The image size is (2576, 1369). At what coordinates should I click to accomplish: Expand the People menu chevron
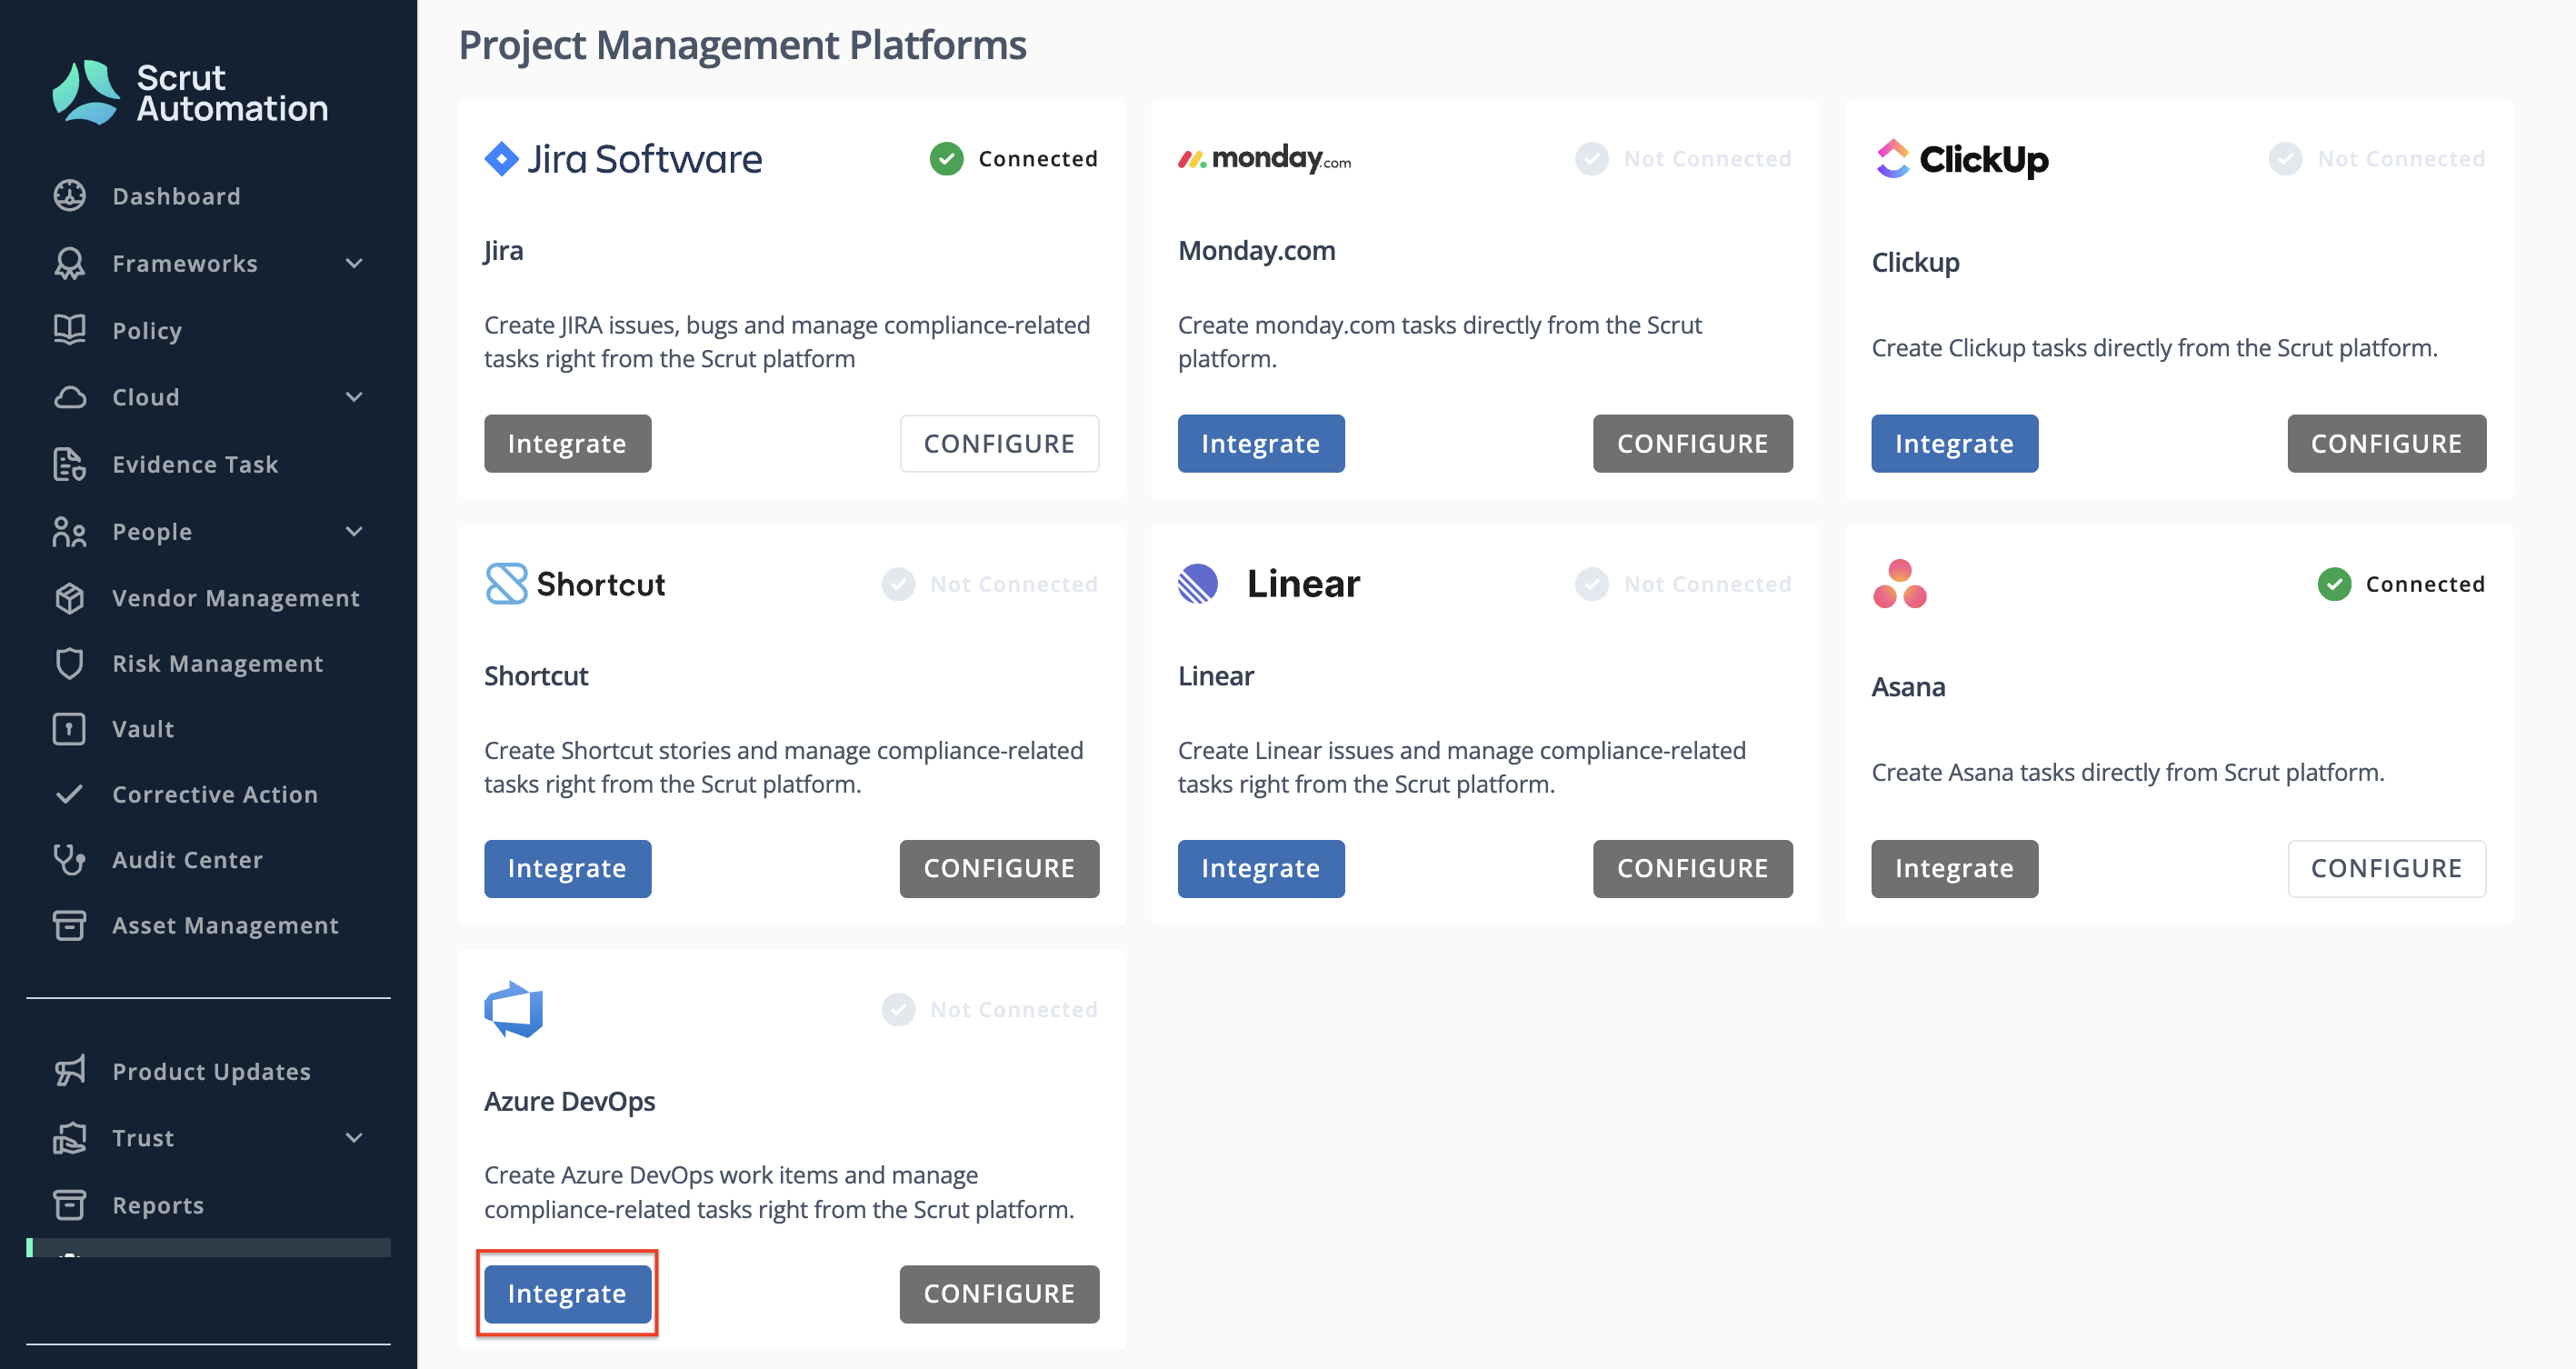pos(354,531)
